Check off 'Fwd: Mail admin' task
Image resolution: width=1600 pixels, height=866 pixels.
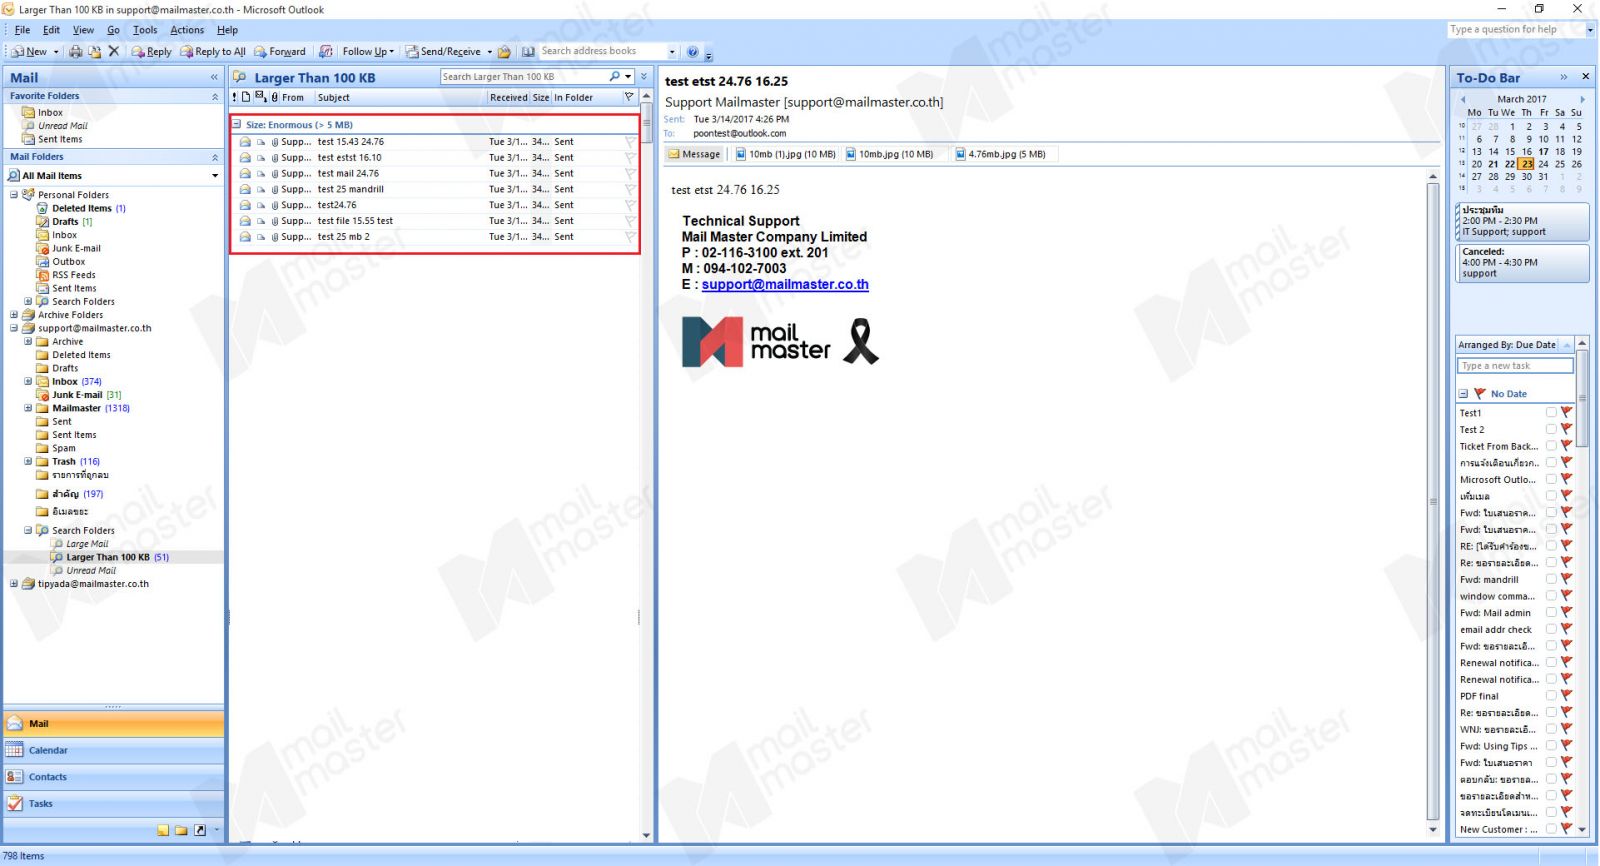1551,613
